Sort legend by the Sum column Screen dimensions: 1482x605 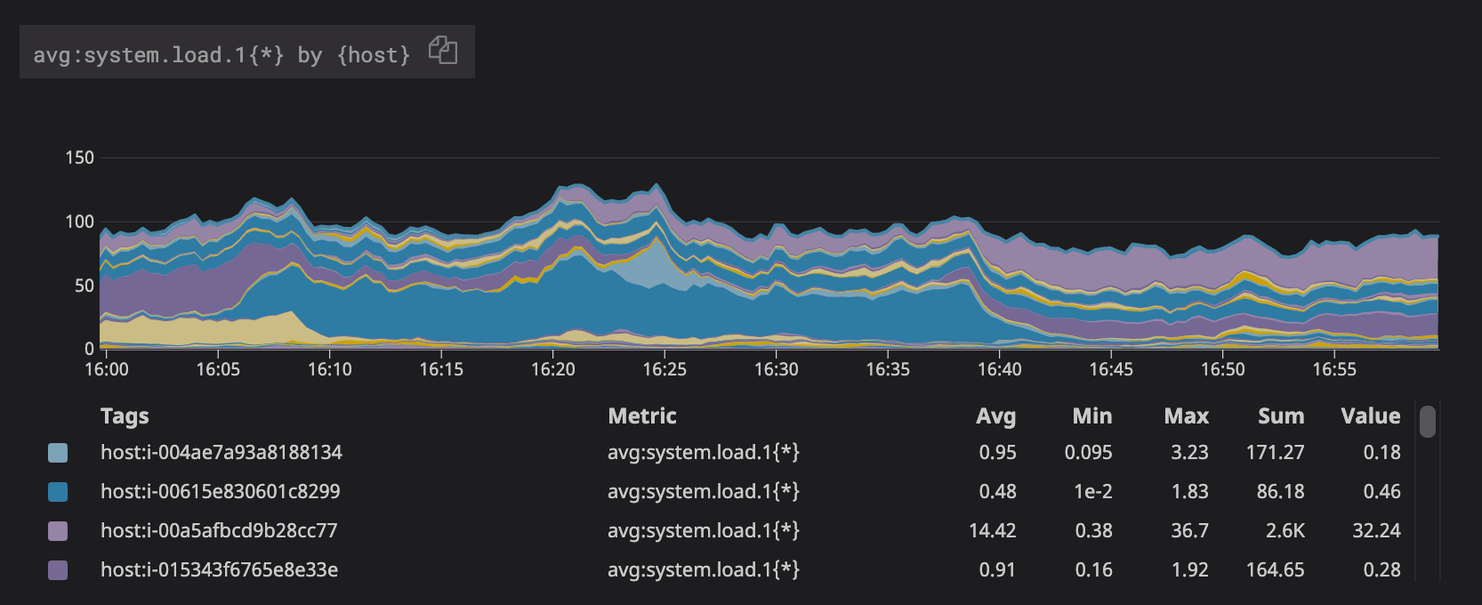1279,416
